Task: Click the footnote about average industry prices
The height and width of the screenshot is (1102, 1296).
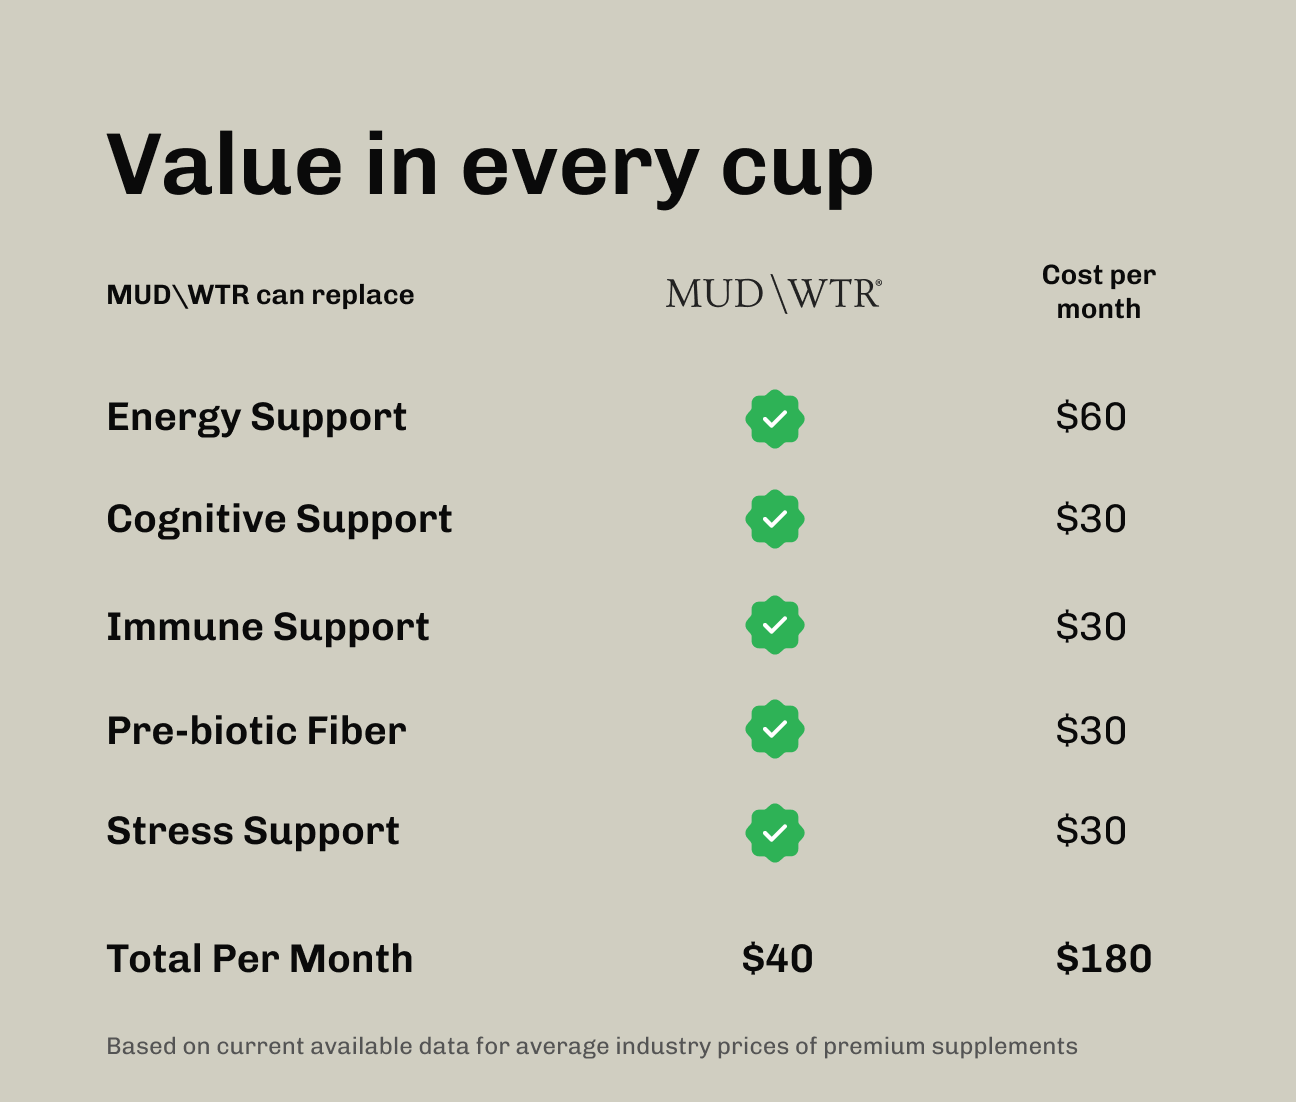Action: click(x=592, y=1046)
